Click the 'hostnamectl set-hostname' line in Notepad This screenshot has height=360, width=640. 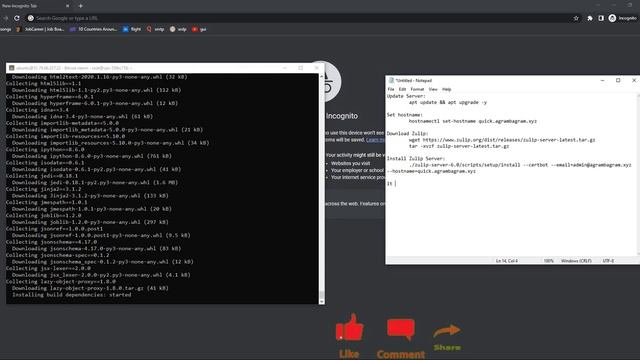473,121
